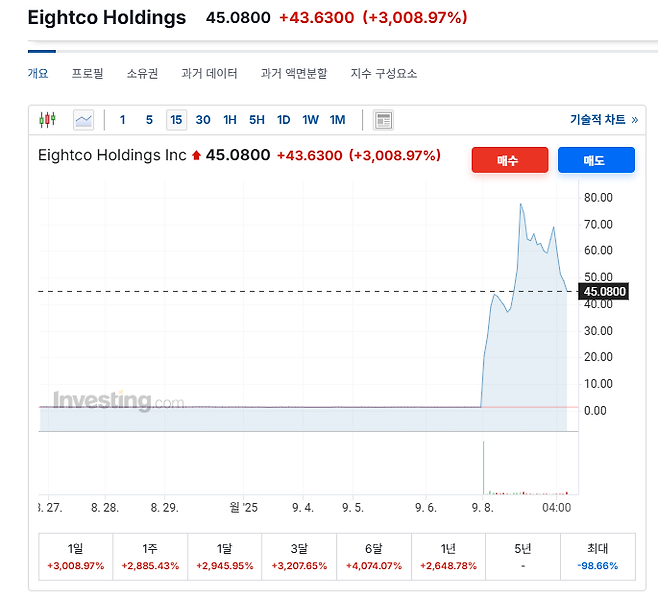
Task: Select the 15 minute interval
Action: coord(176,120)
